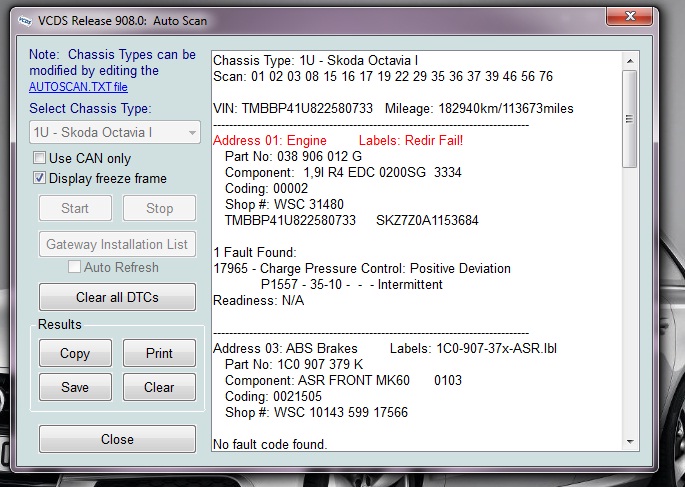
Task: Click 'Coding: 00002' line
Action: (x=266, y=188)
